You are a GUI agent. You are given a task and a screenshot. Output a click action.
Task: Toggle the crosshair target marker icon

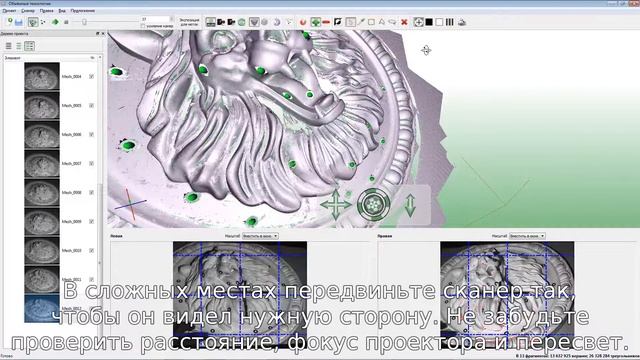click(418, 22)
